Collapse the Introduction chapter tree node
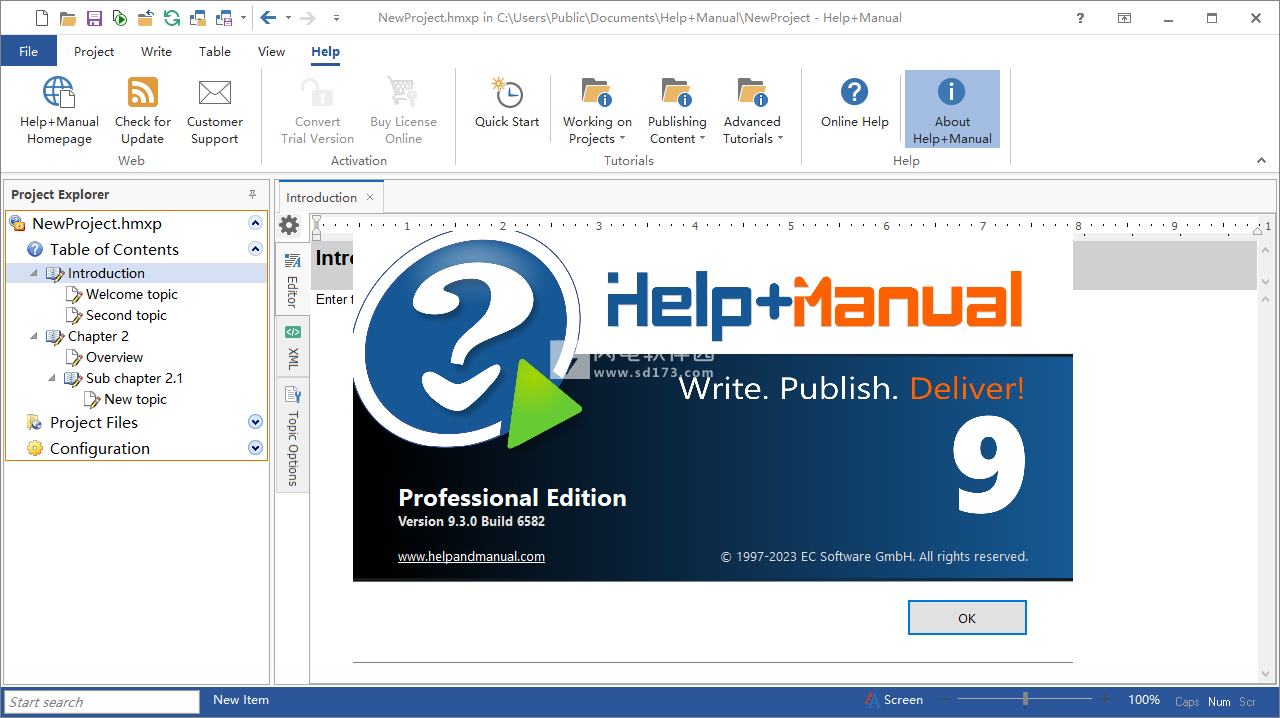1280x718 pixels. pos(34,273)
